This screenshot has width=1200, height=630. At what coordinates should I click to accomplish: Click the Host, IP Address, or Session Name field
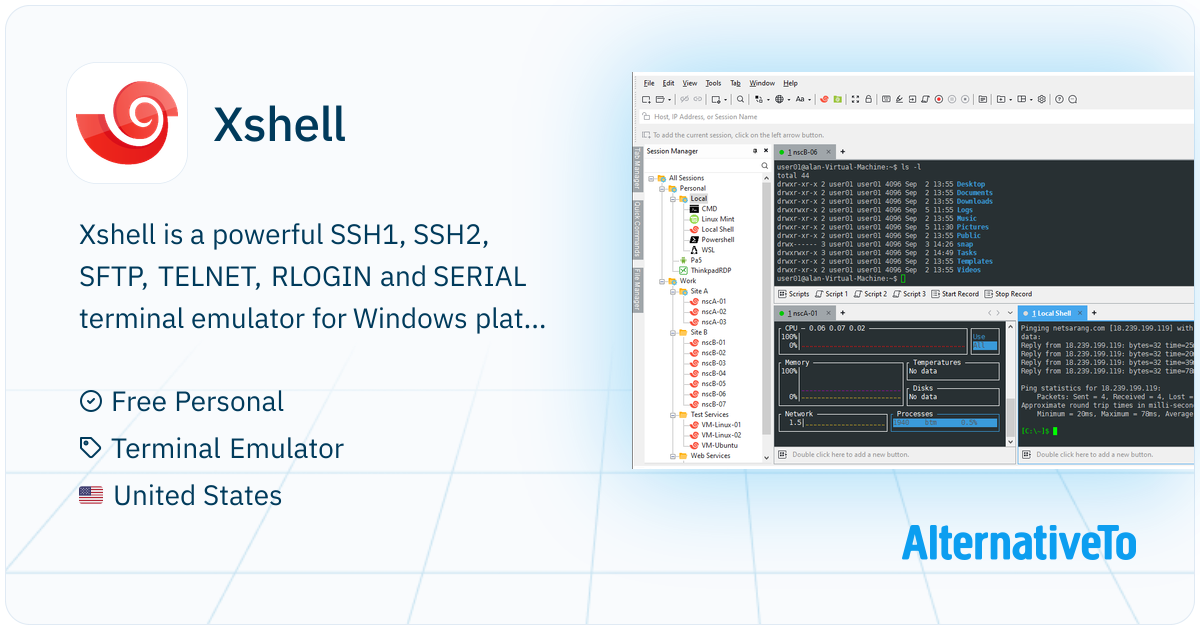click(x=915, y=117)
